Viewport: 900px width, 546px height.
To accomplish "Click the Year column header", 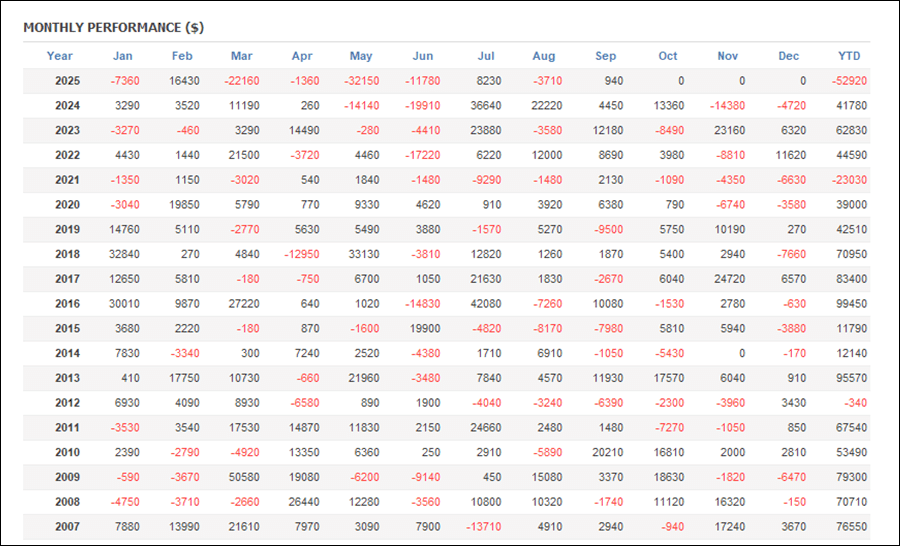I will click(60, 56).
